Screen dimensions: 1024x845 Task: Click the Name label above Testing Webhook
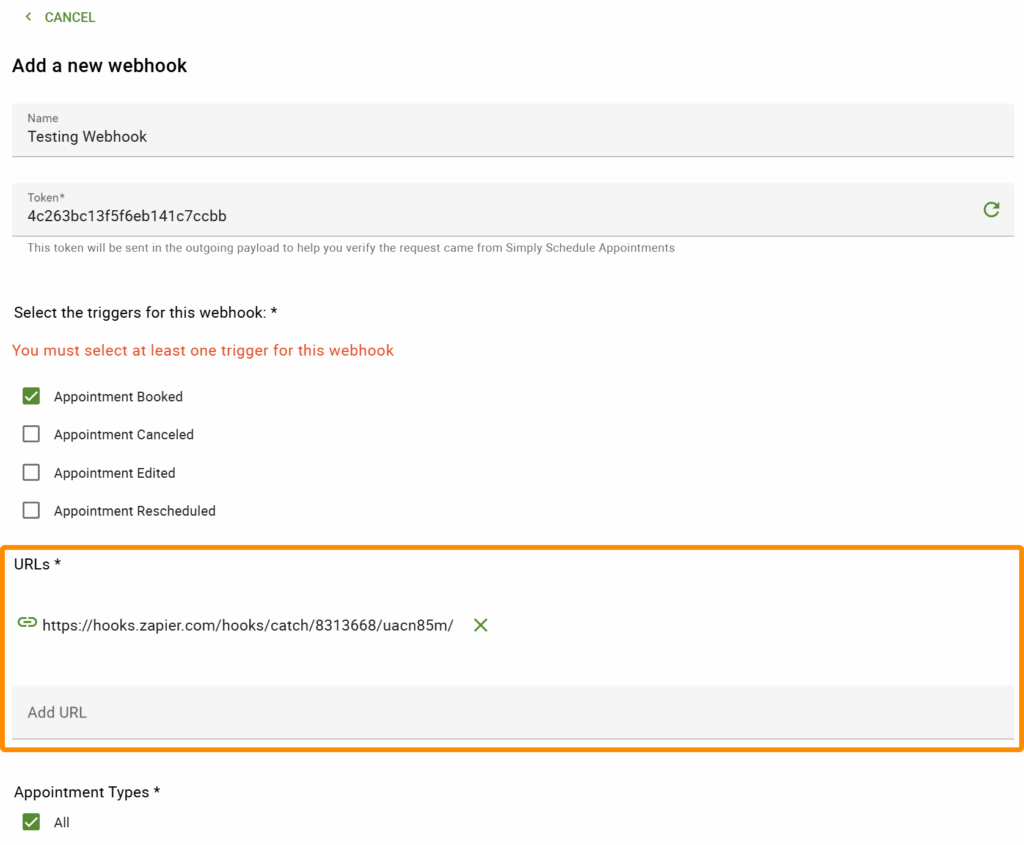[43, 118]
